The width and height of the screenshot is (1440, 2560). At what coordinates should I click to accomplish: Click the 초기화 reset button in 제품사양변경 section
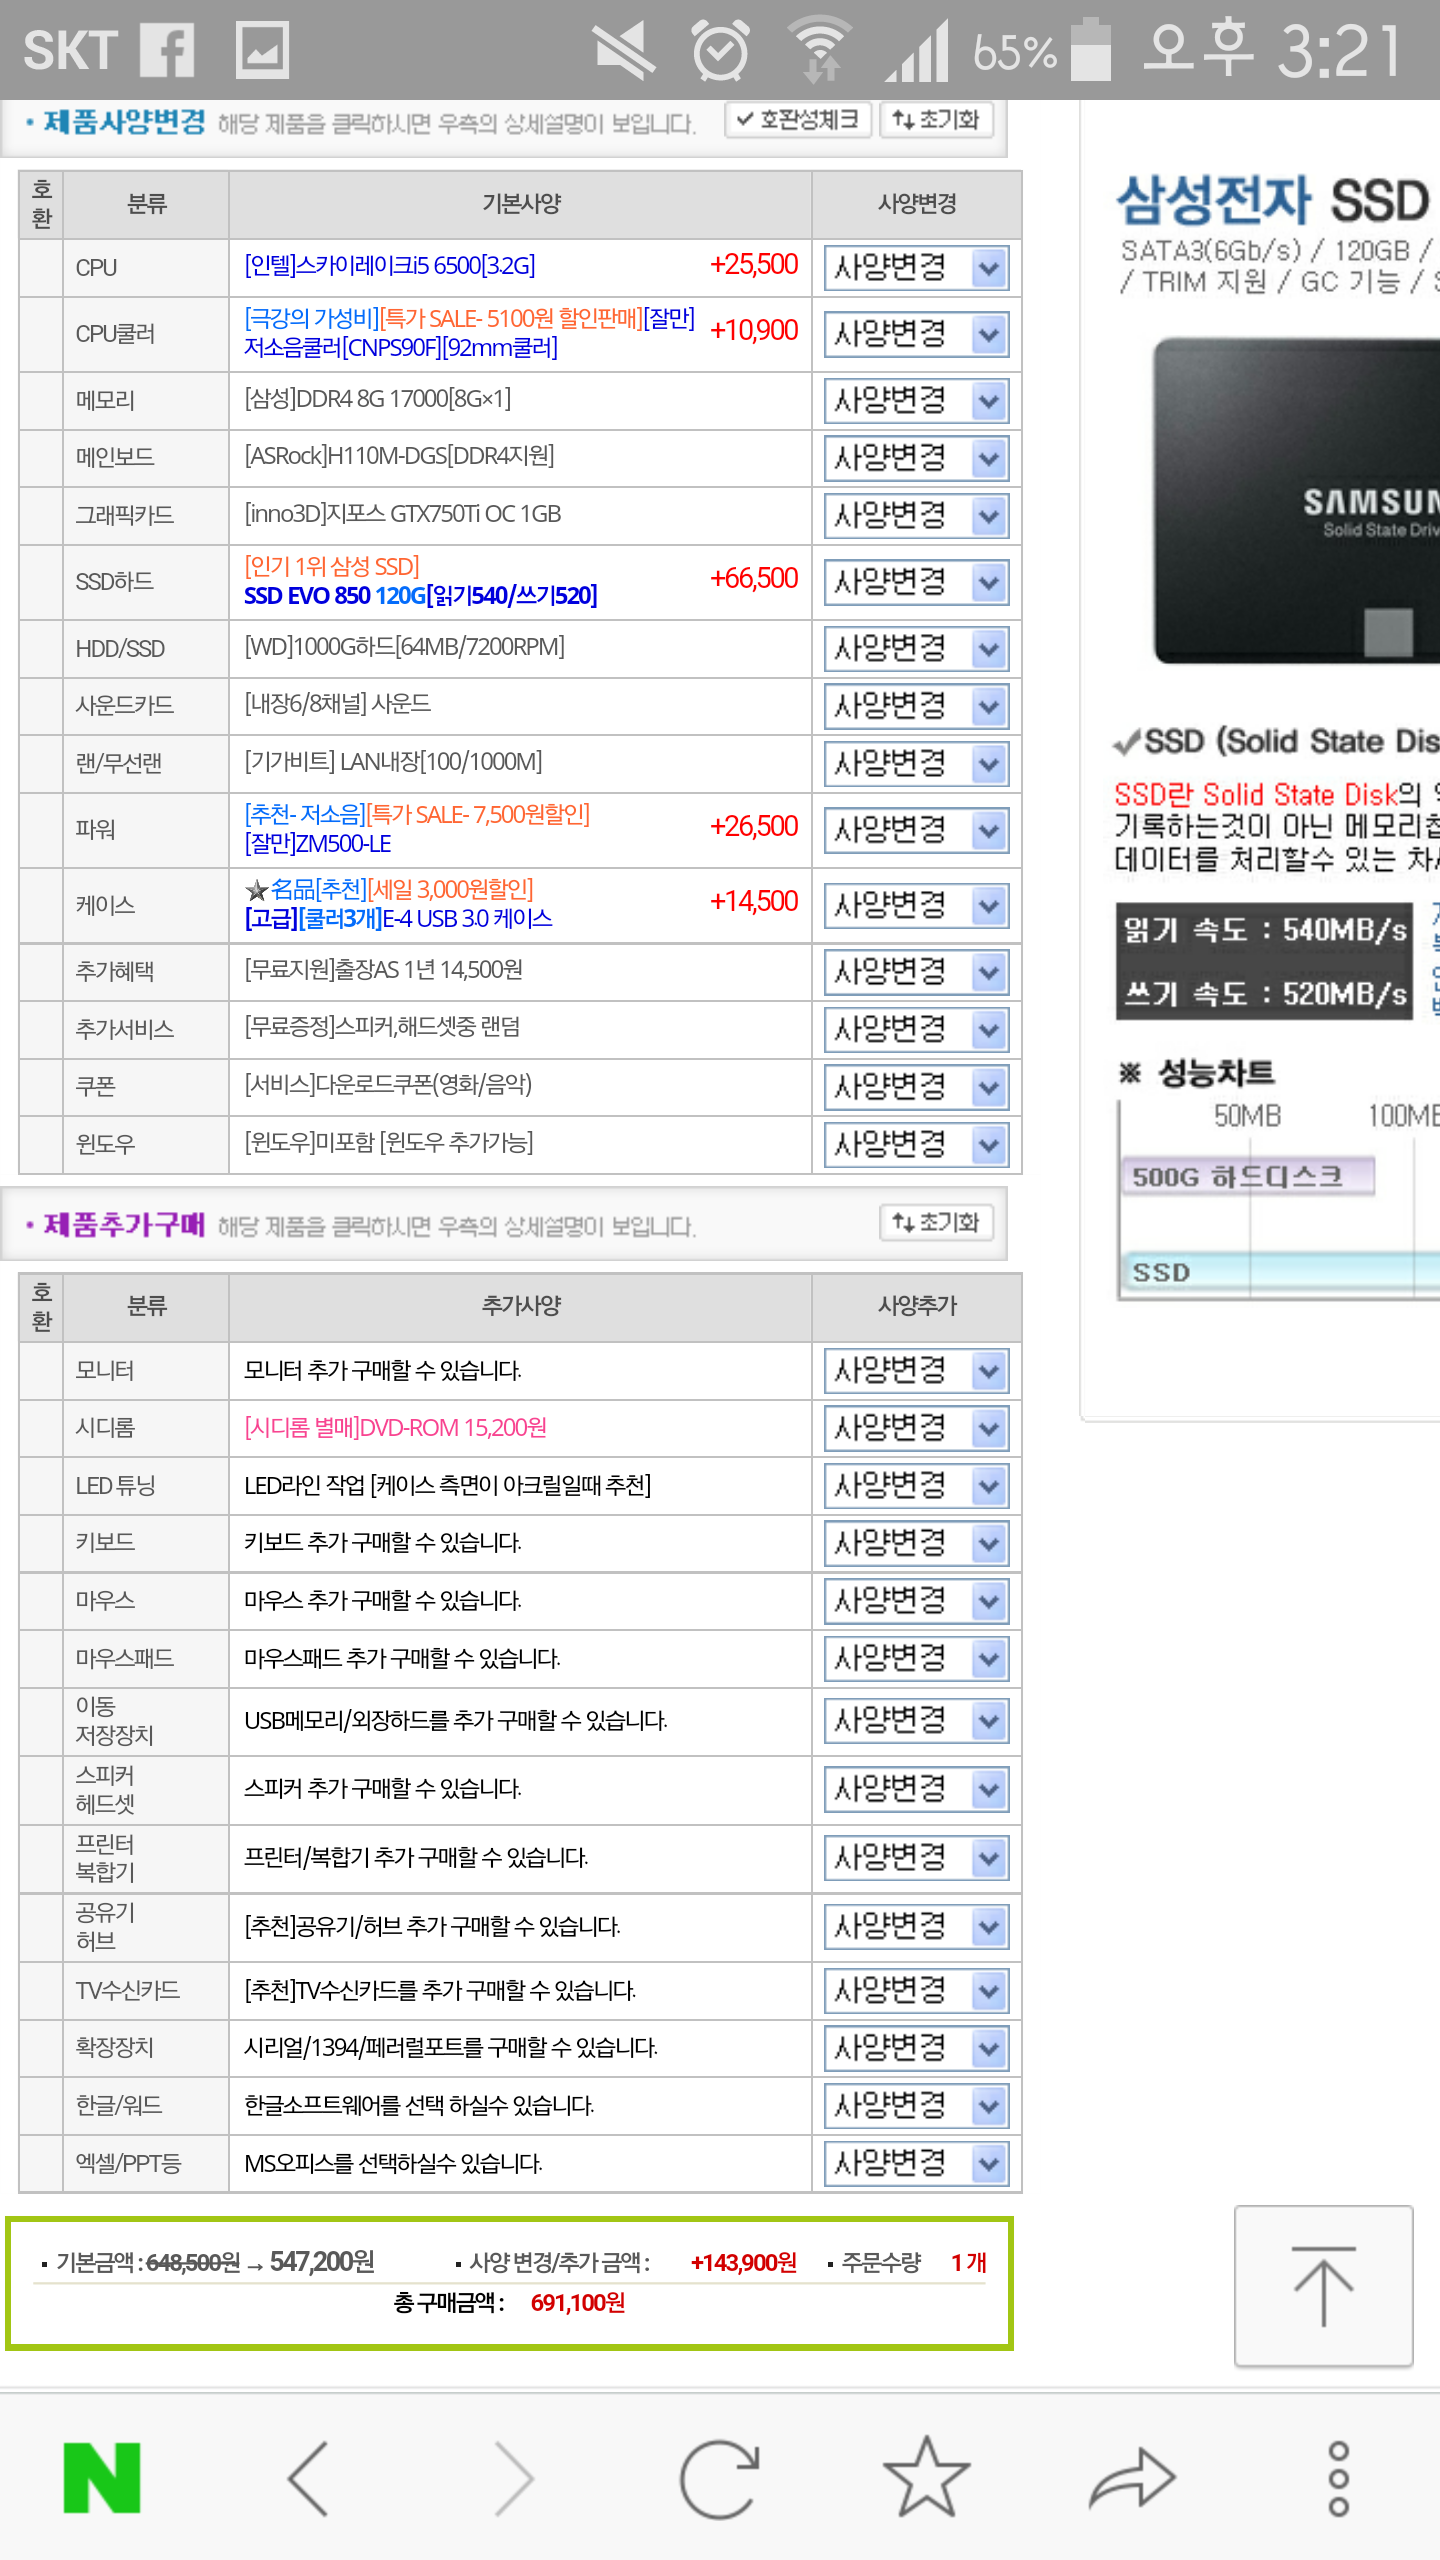(937, 120)
